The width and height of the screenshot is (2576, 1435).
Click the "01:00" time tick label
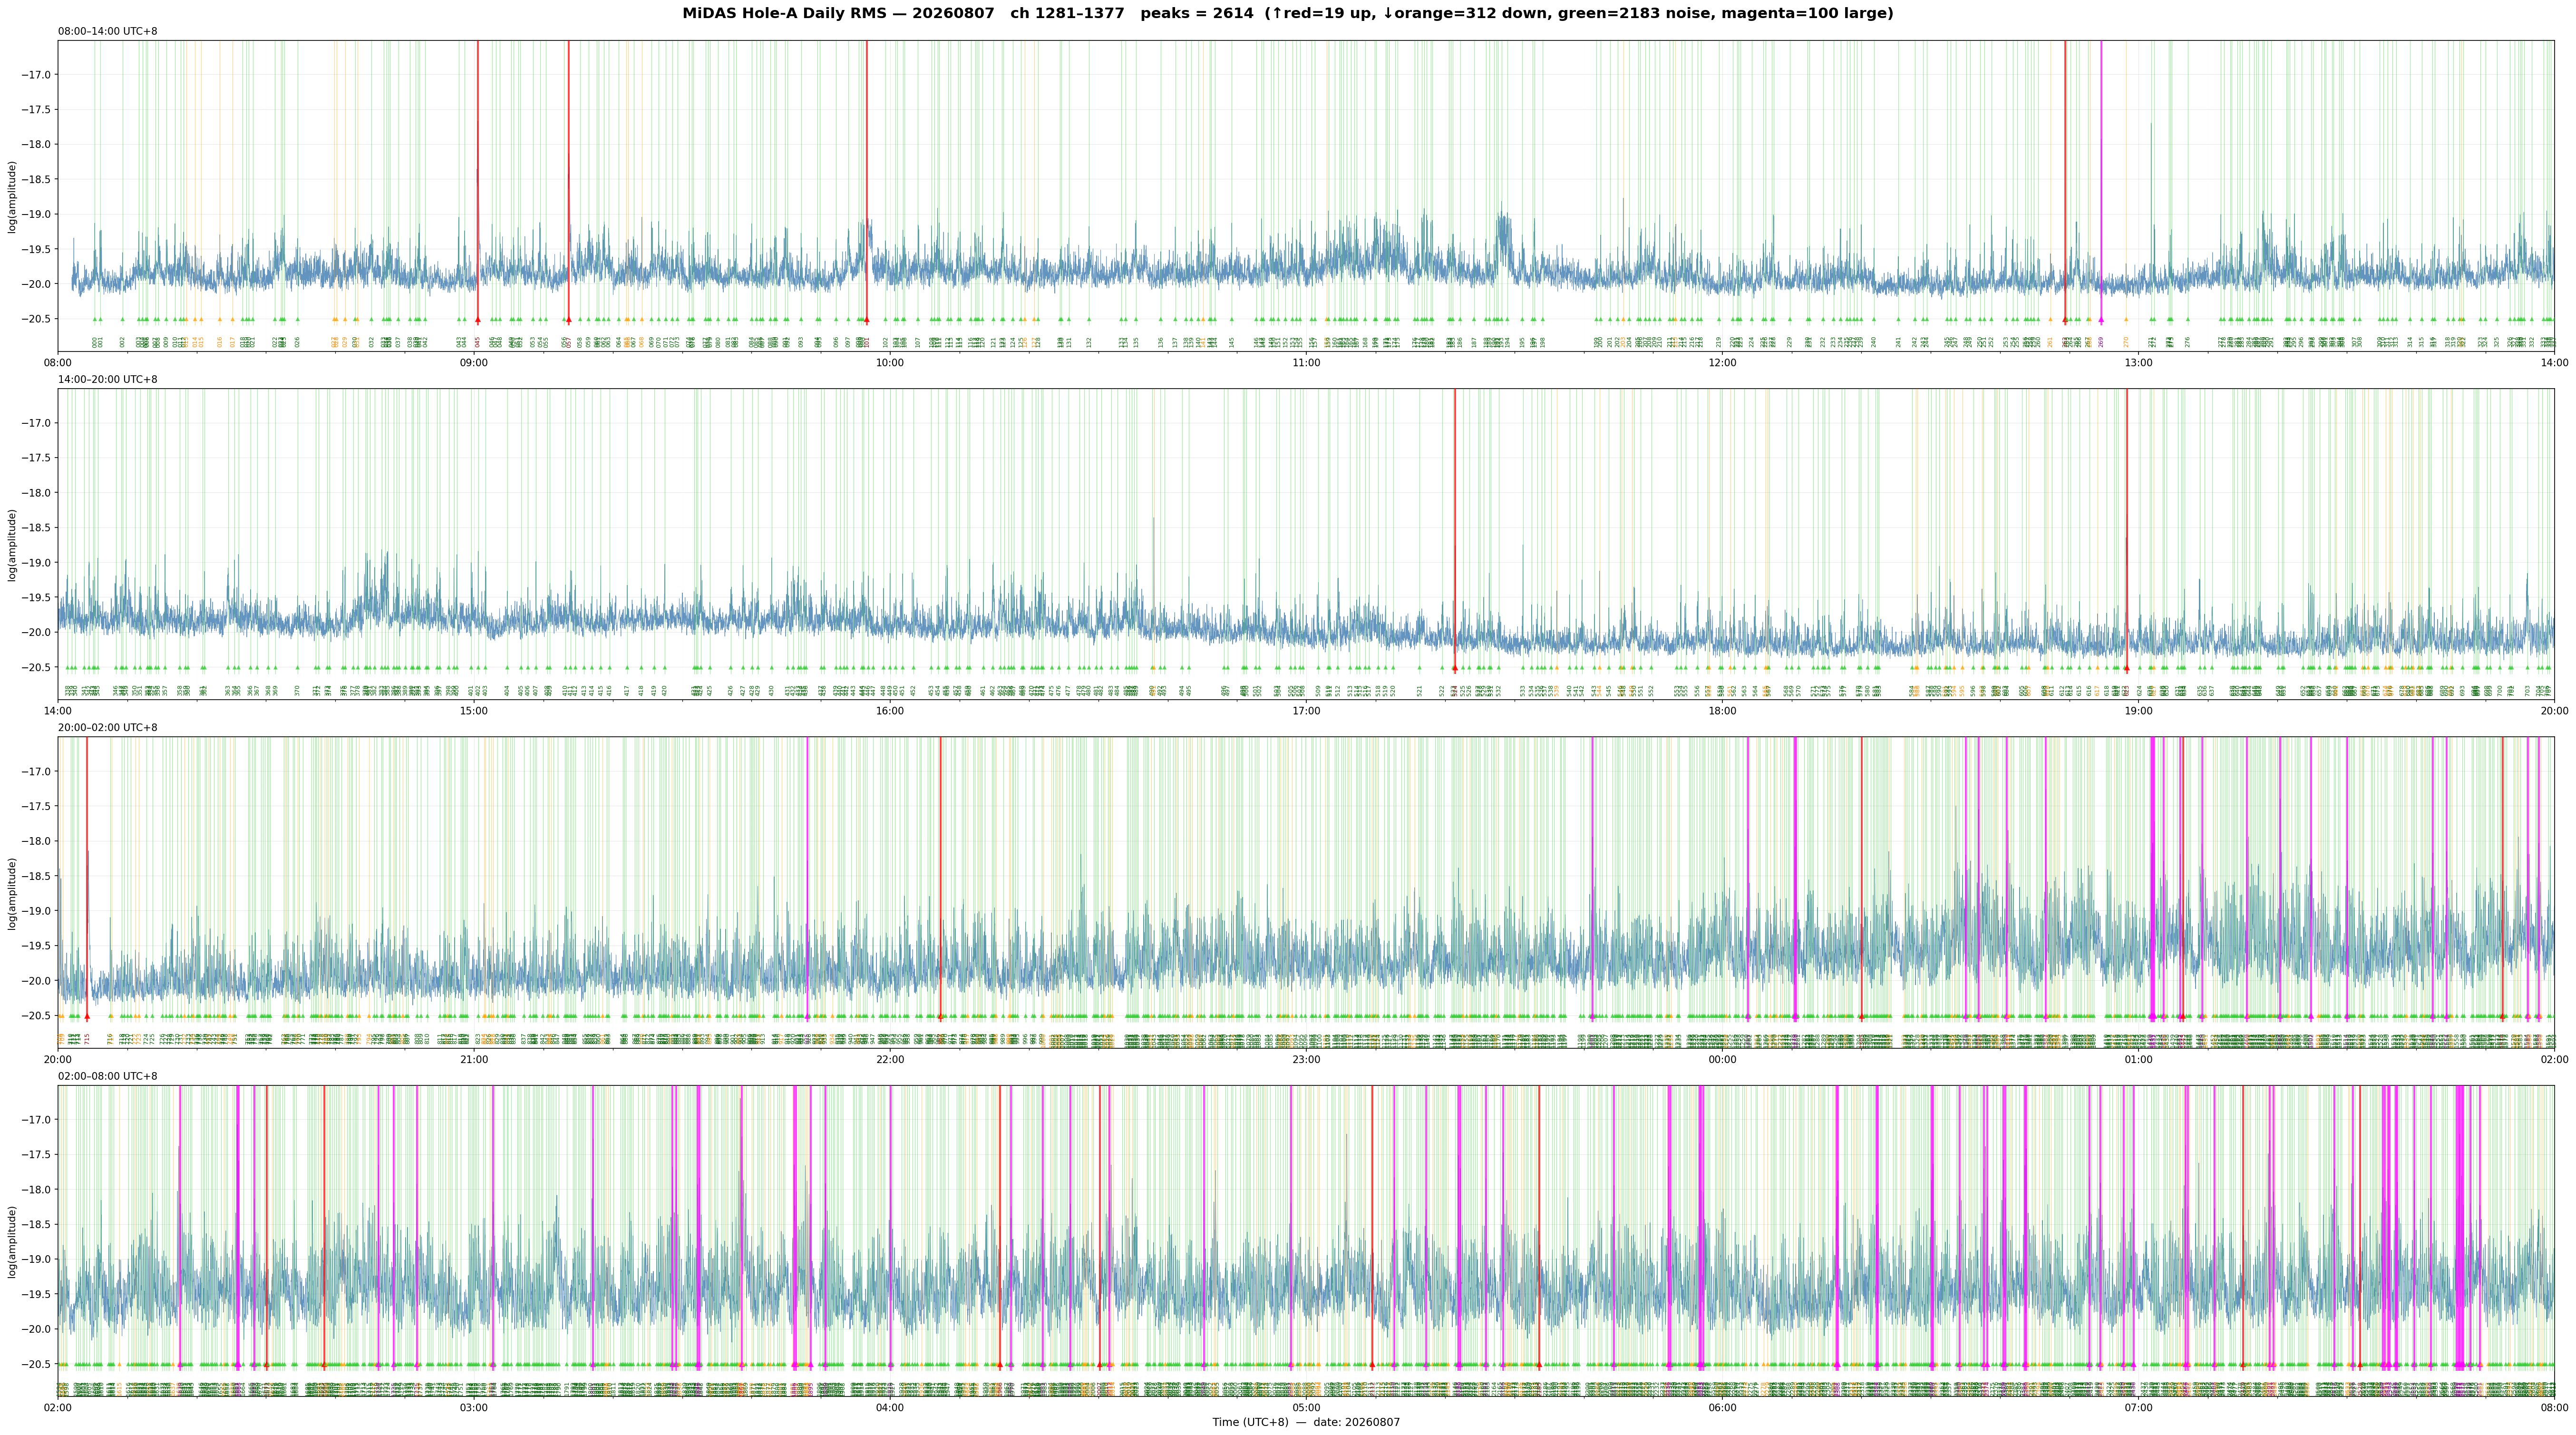[2138, 1058]
